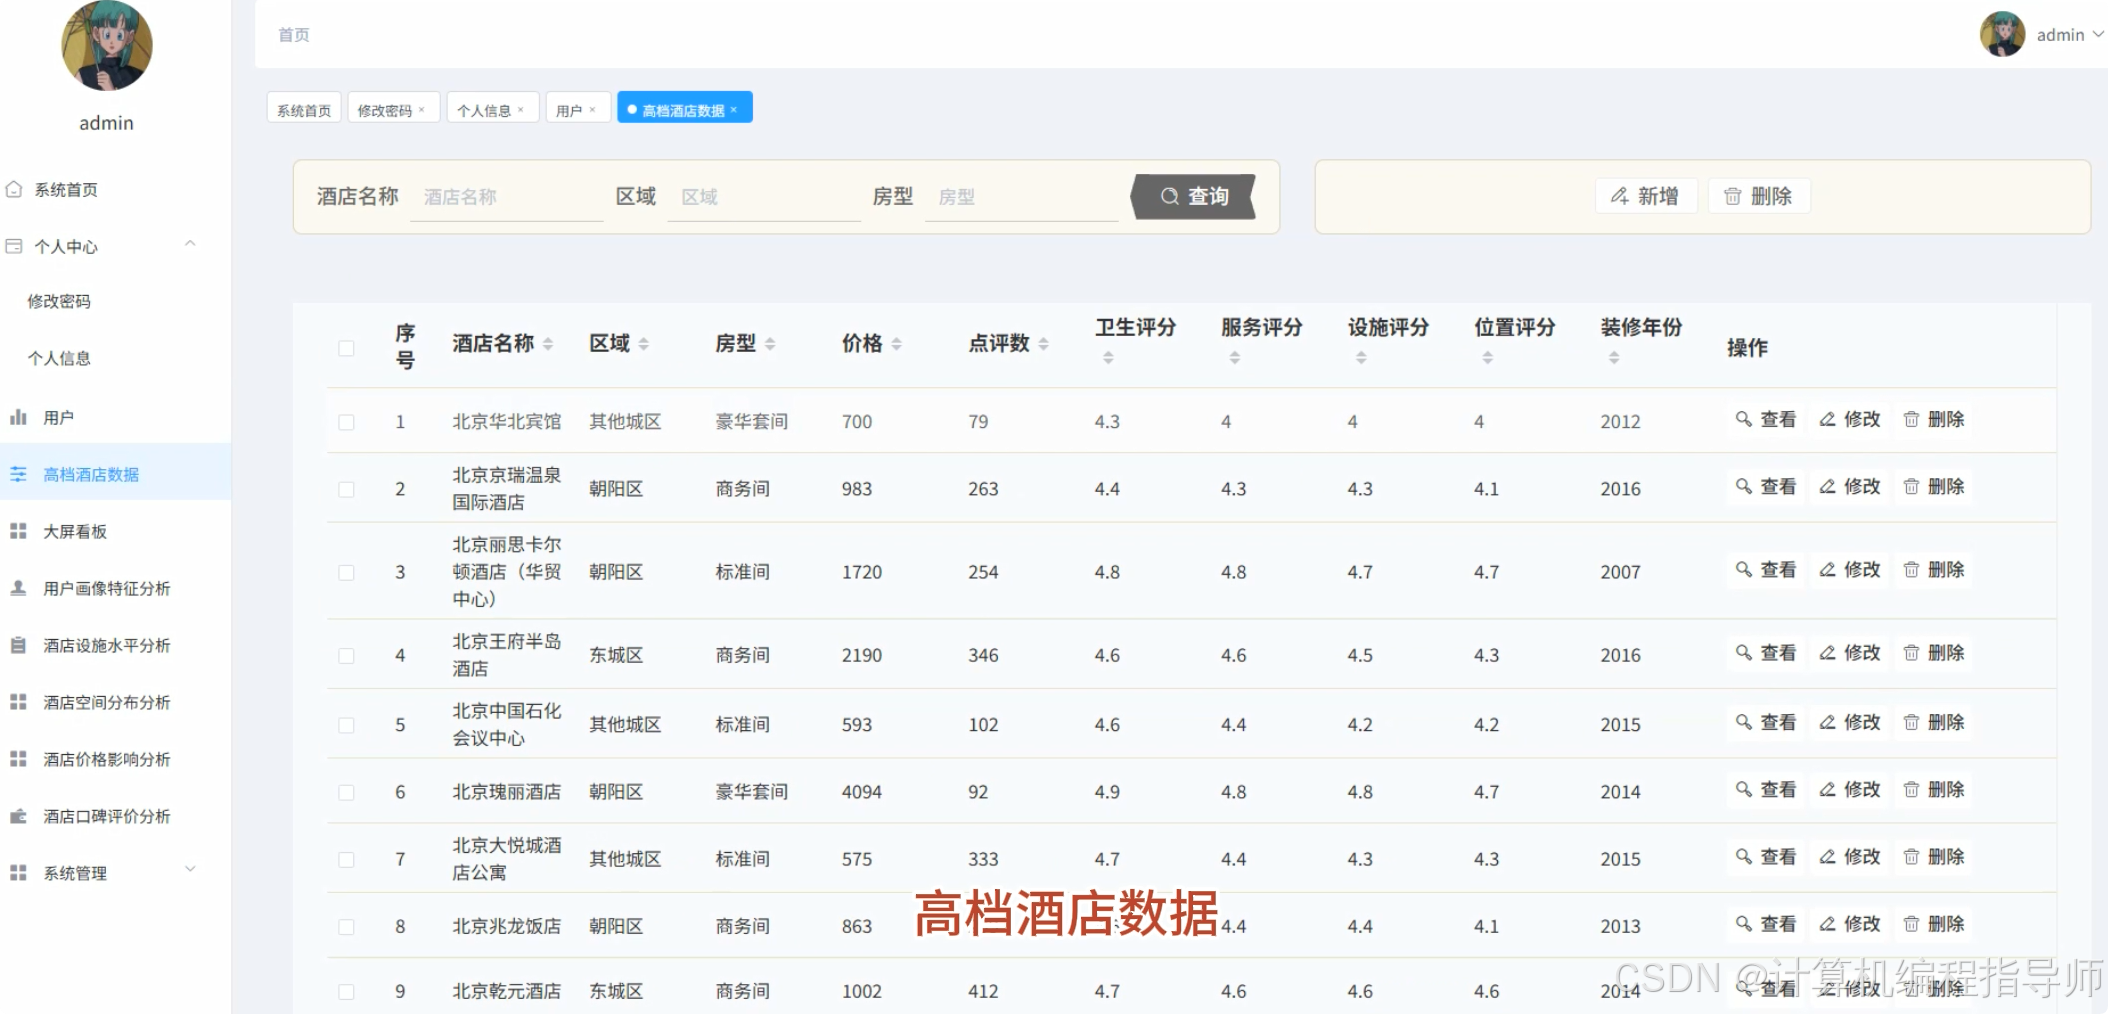
Task: Click the trash 删除 icon for 北京王府半岛酒店
Action: (x=1913, y=654)
